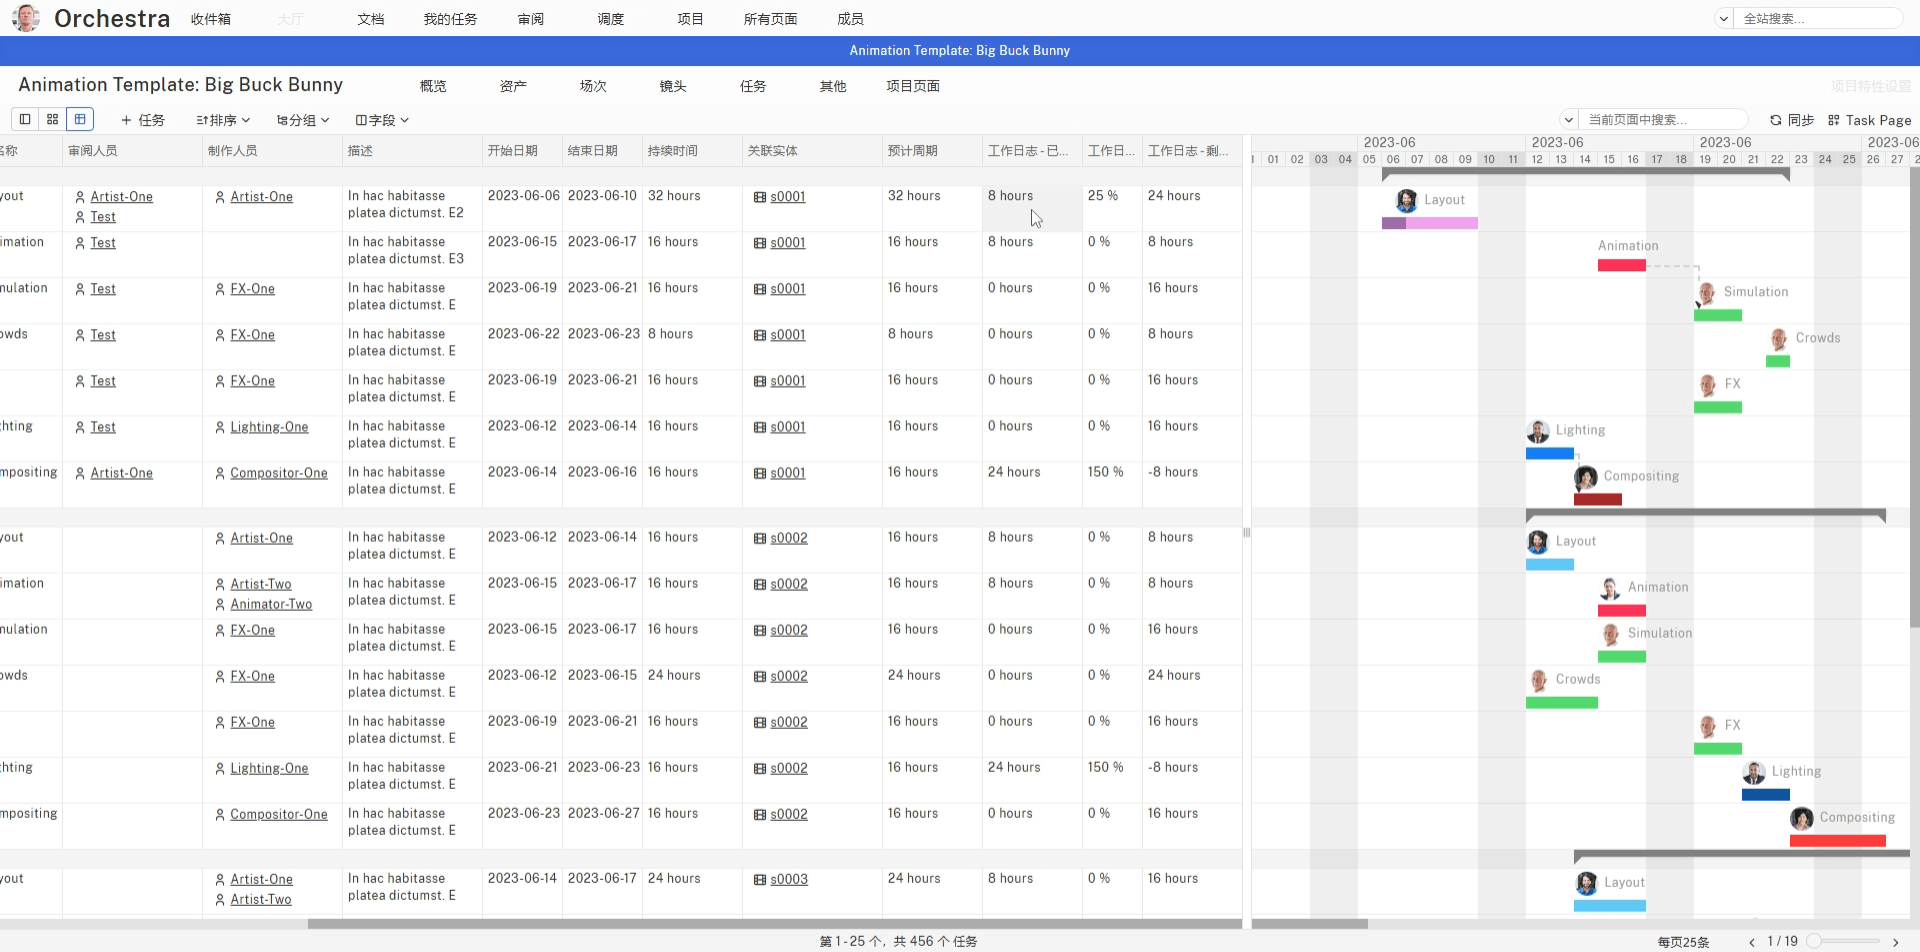
Task: Click the page slider handle
Action: click(x=1814, y=941)
